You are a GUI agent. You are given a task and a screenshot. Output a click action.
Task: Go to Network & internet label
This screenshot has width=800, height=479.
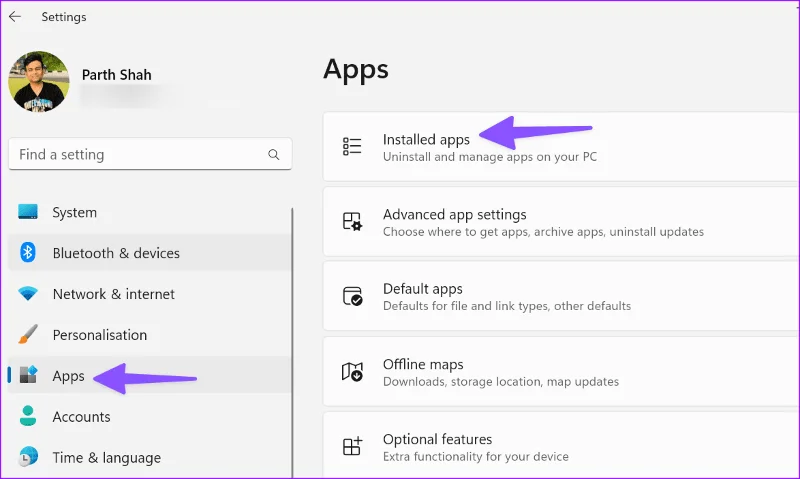[x=114, y=294]
